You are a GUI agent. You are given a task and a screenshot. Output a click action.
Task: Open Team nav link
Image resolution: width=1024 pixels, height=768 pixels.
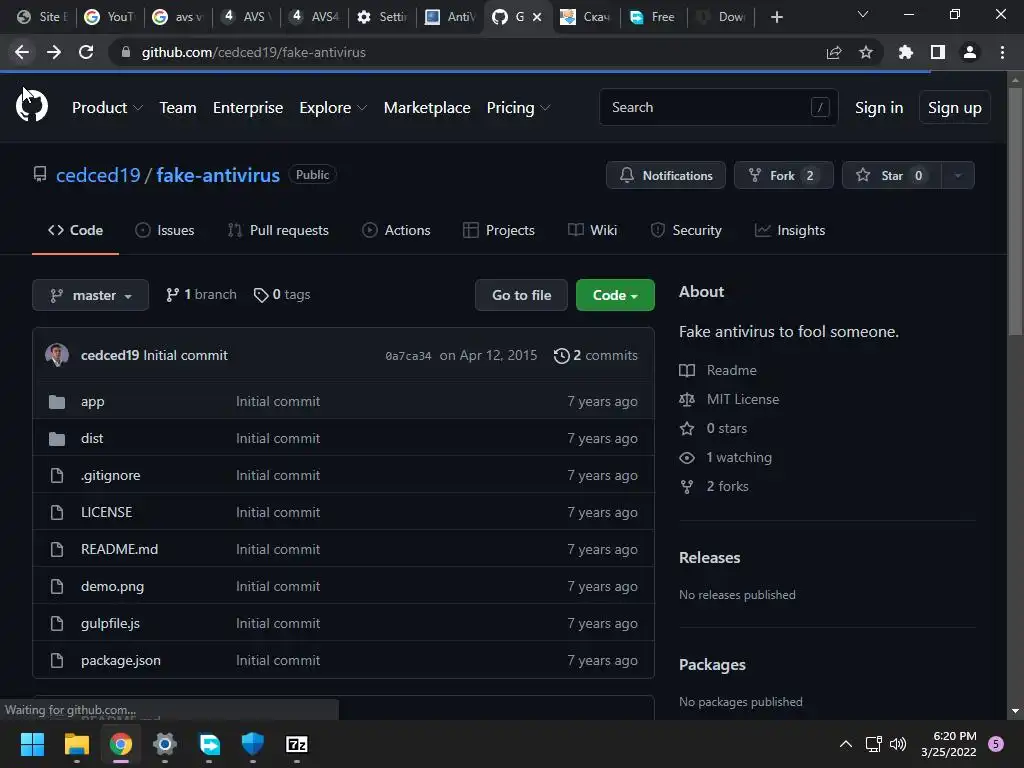178,108
